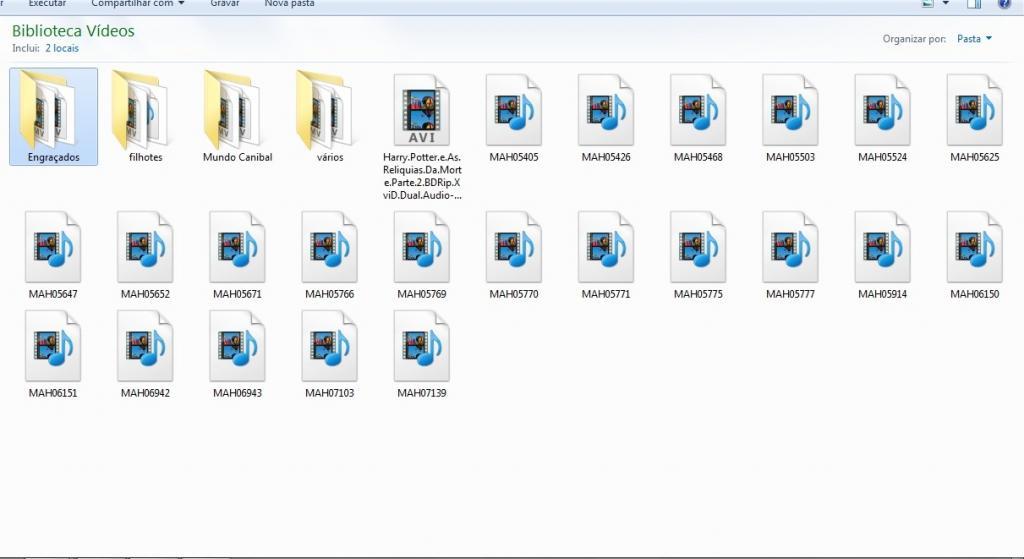
Task: Click the Executar toolbar button
Action: pos(47,4)
